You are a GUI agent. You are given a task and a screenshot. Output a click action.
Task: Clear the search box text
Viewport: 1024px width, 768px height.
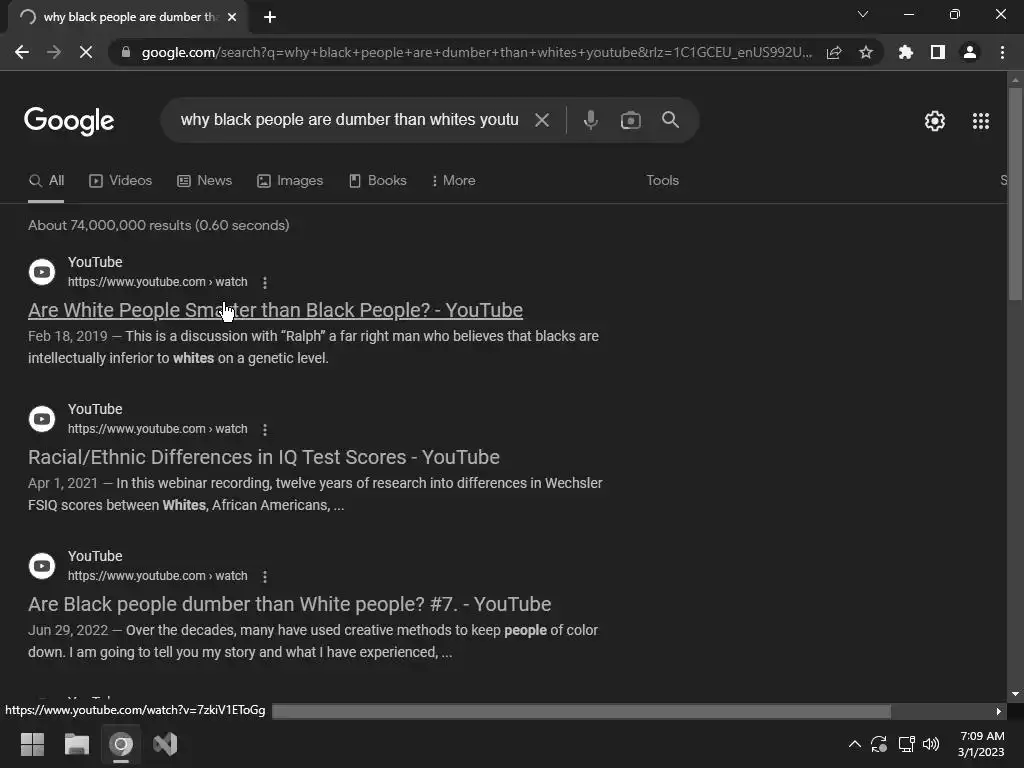pos(541,120)
